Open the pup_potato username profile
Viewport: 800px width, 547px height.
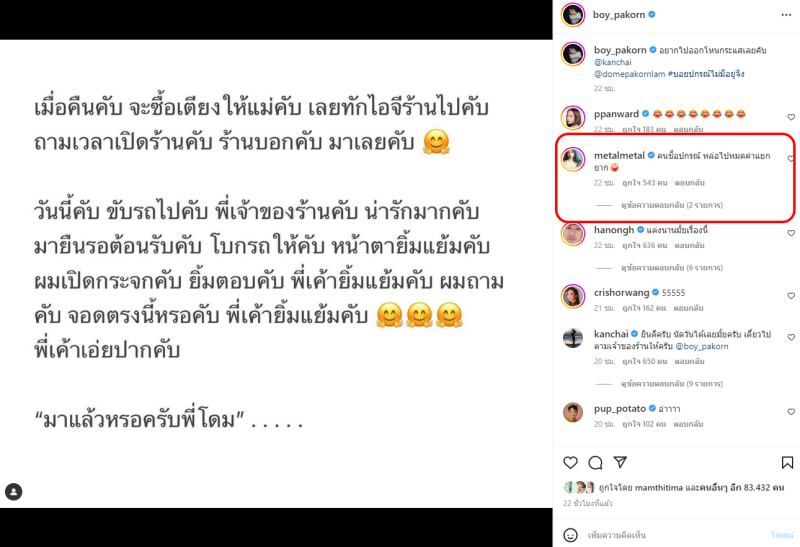point(620,409)
